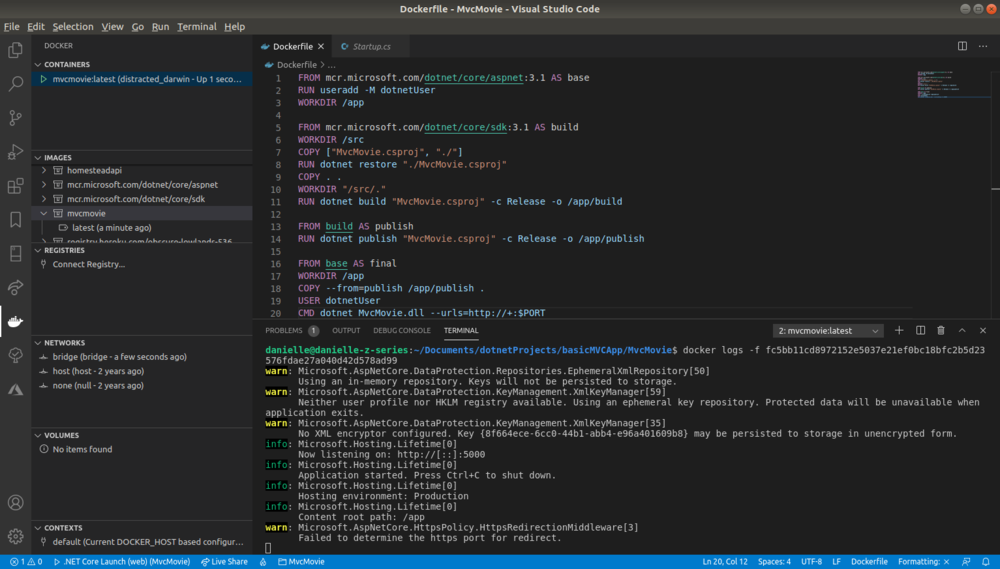This screenshot has height=569, width=1000.
Task: Click Connect Registry...
Action: (x=89, y=264)
